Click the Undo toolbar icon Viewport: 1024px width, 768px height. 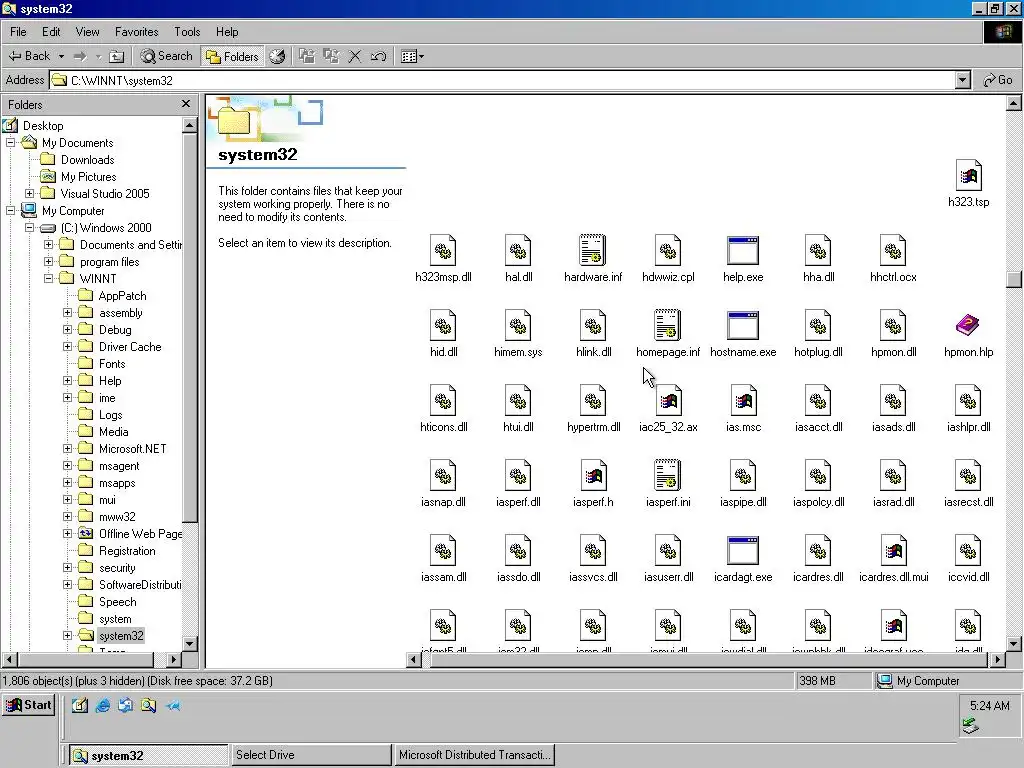pos(379,56)
